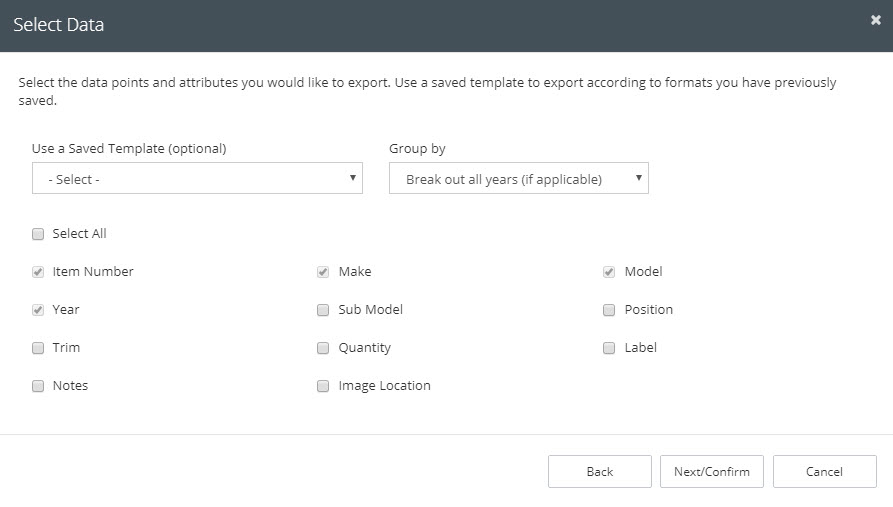Check the Quantity option
Viewport: 893px width, 507px height.
click(x=323, y=348)
